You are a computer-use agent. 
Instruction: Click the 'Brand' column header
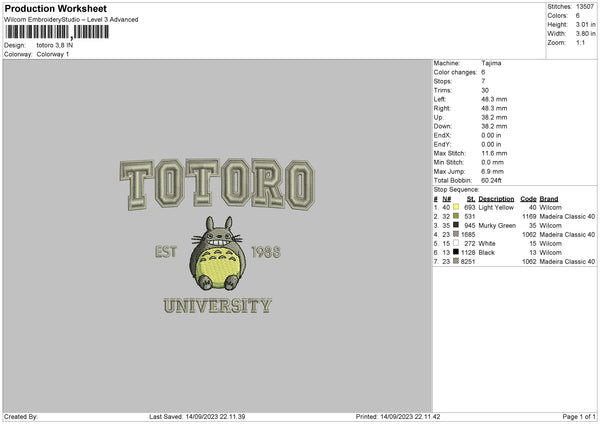(549, 199)
